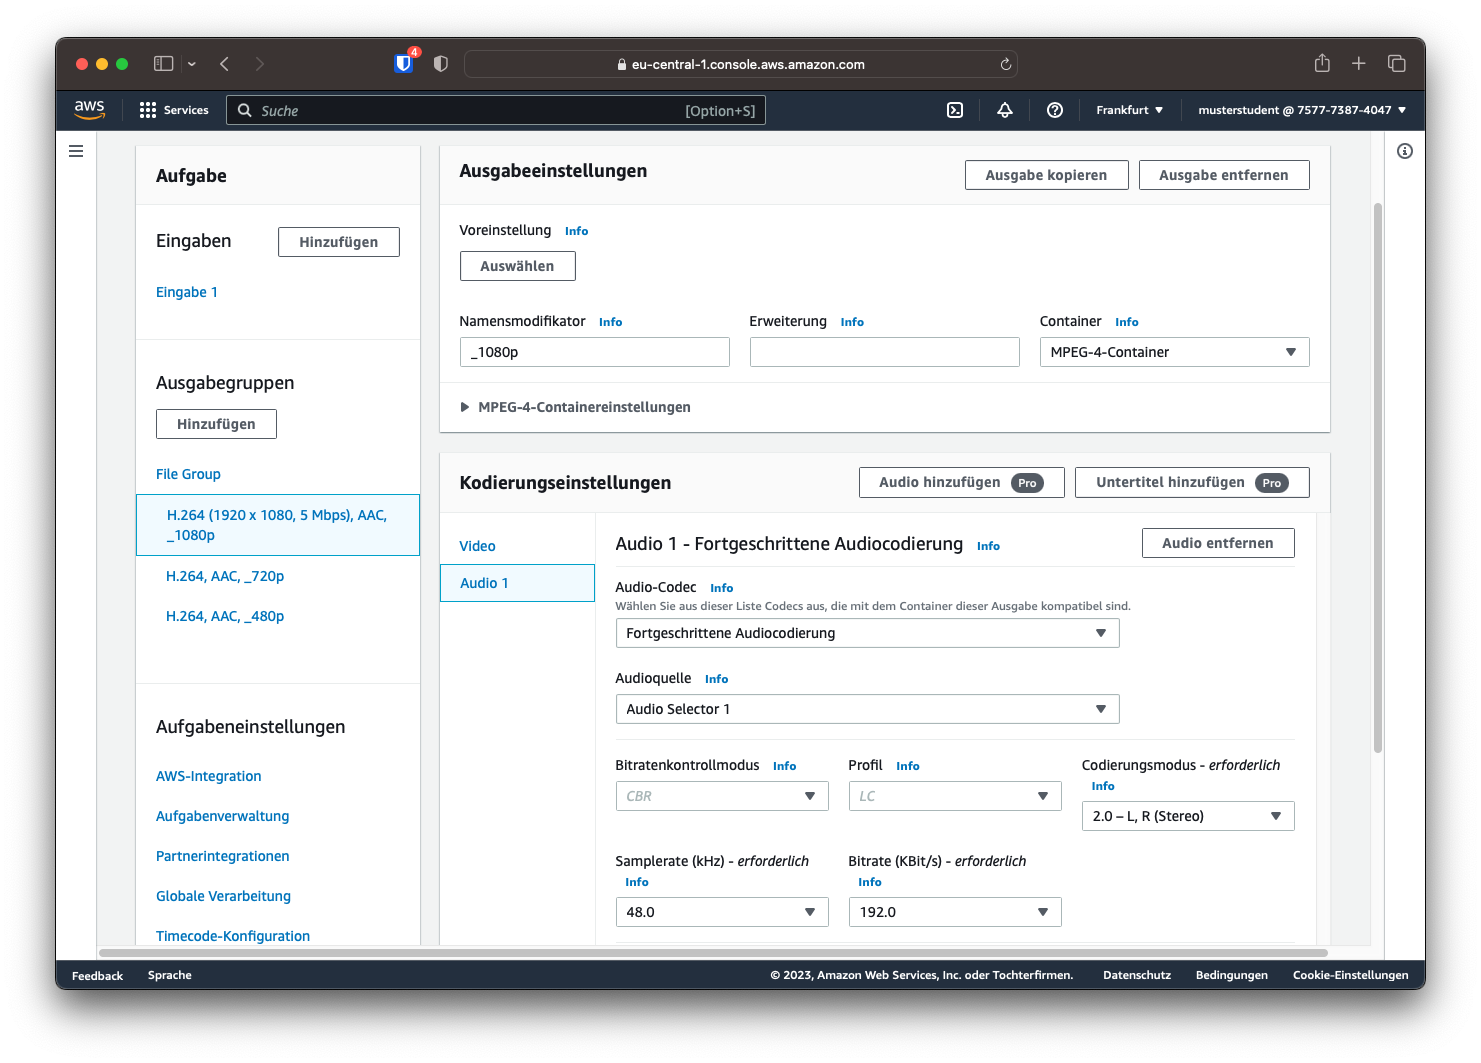
Task: Open Timecode-Konfiguration settings
Action: tap(233, 936)
